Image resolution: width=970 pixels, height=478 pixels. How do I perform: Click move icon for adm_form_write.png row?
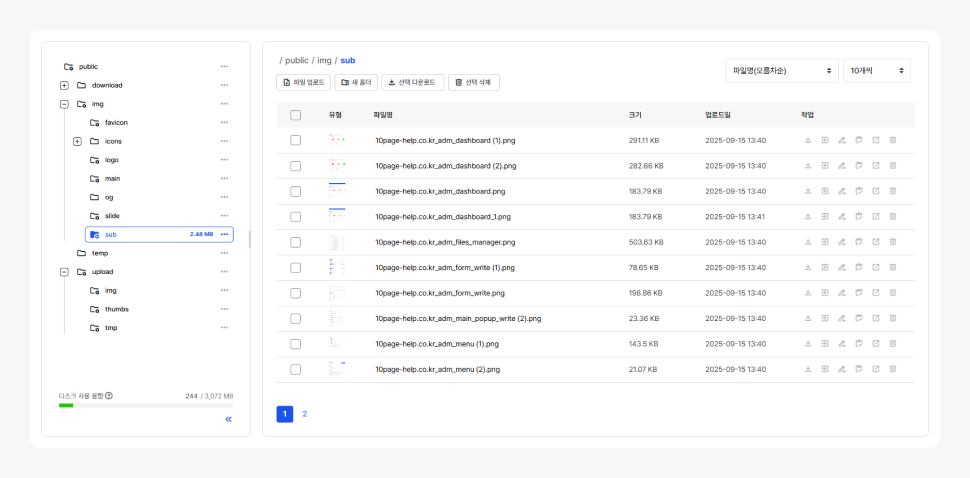pyautogui.click(x=825, y=293)
